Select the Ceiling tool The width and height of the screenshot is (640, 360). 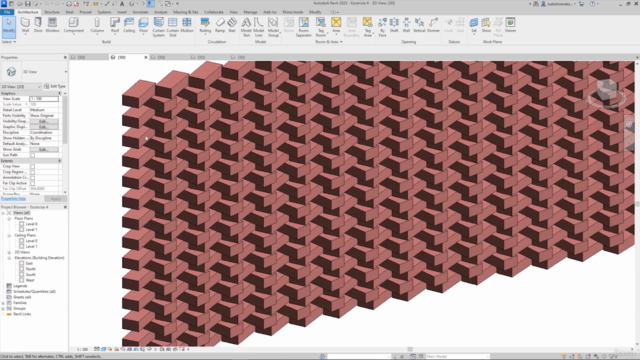129,25
